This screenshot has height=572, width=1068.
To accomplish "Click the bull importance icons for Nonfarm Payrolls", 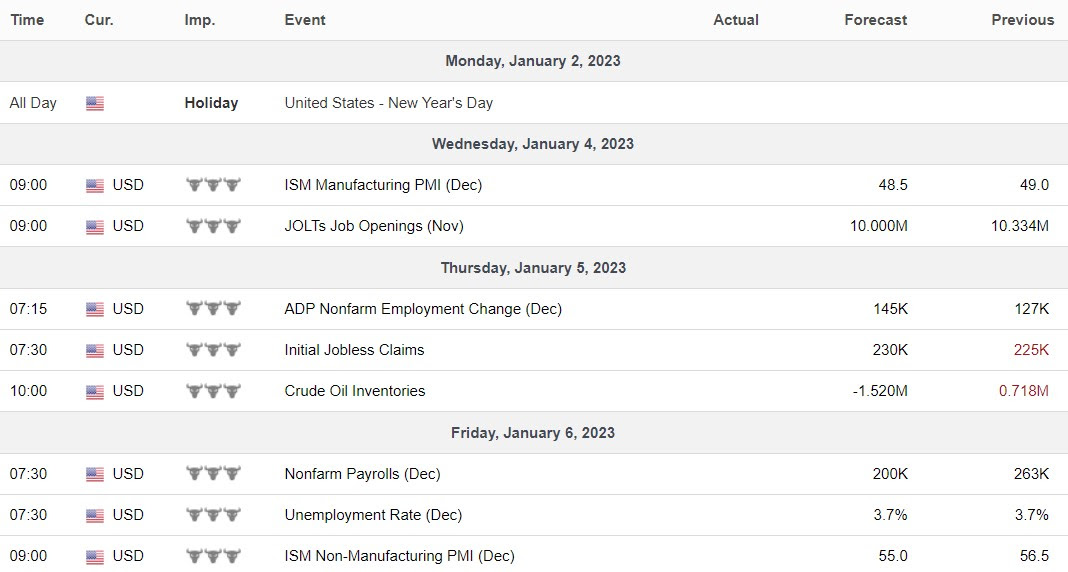I will tap(213, 473).
